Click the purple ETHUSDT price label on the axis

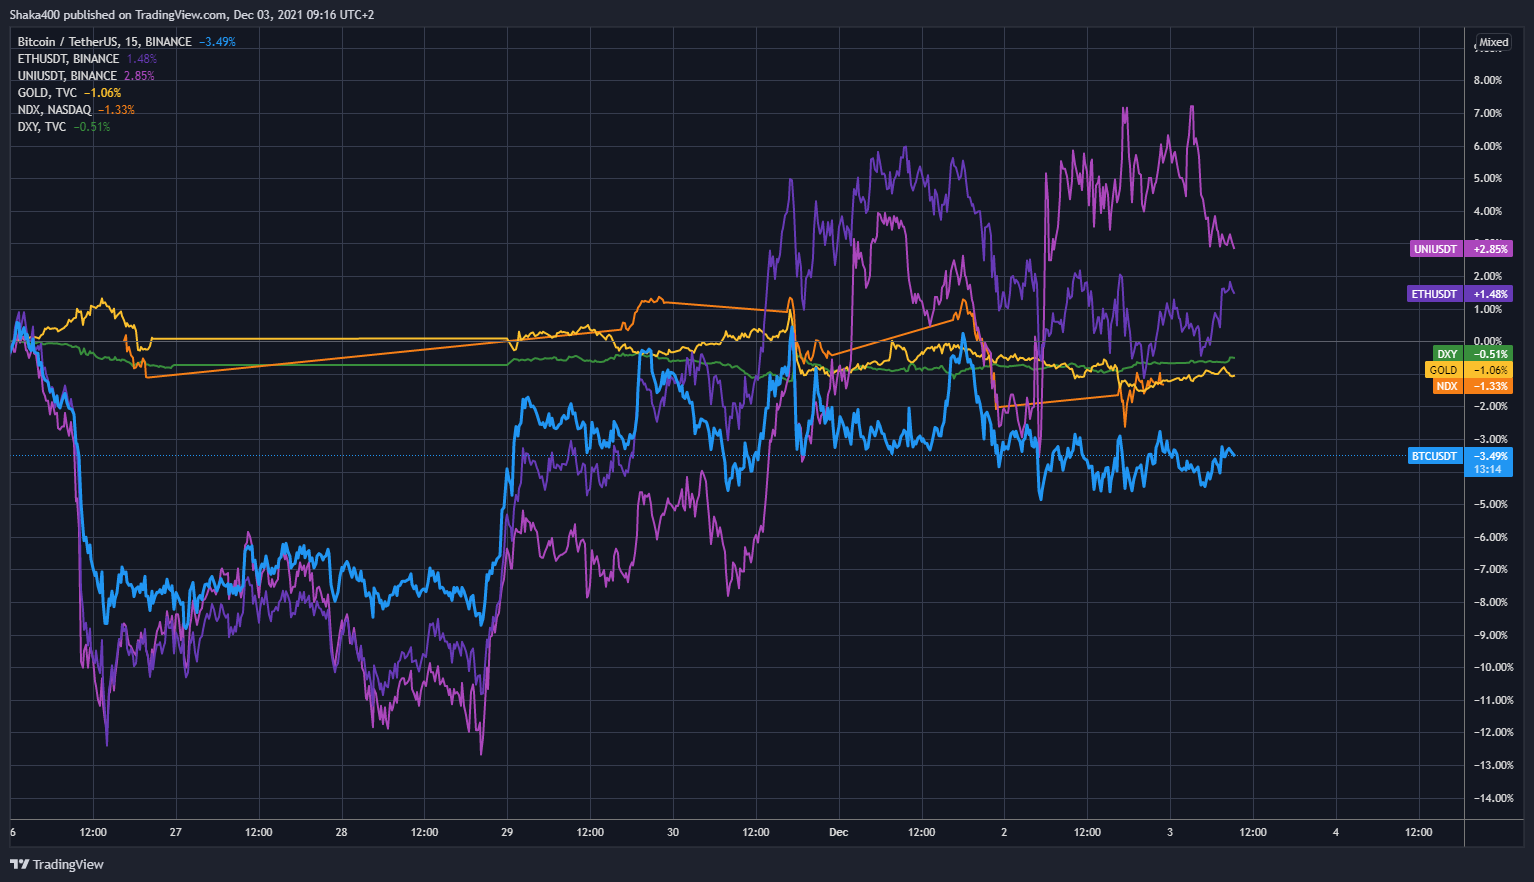(1434, 293)
